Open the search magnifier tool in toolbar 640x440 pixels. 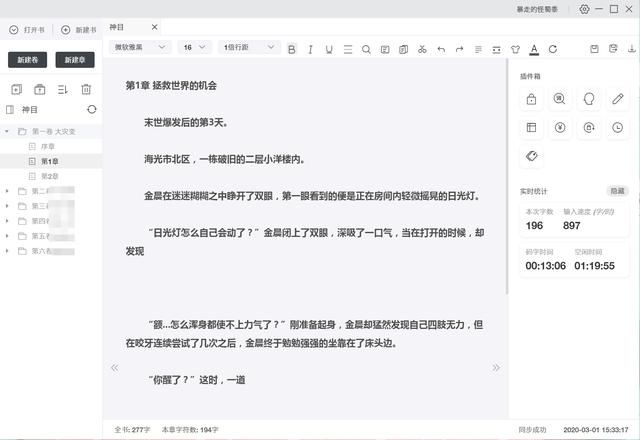(x=366, y=49)
